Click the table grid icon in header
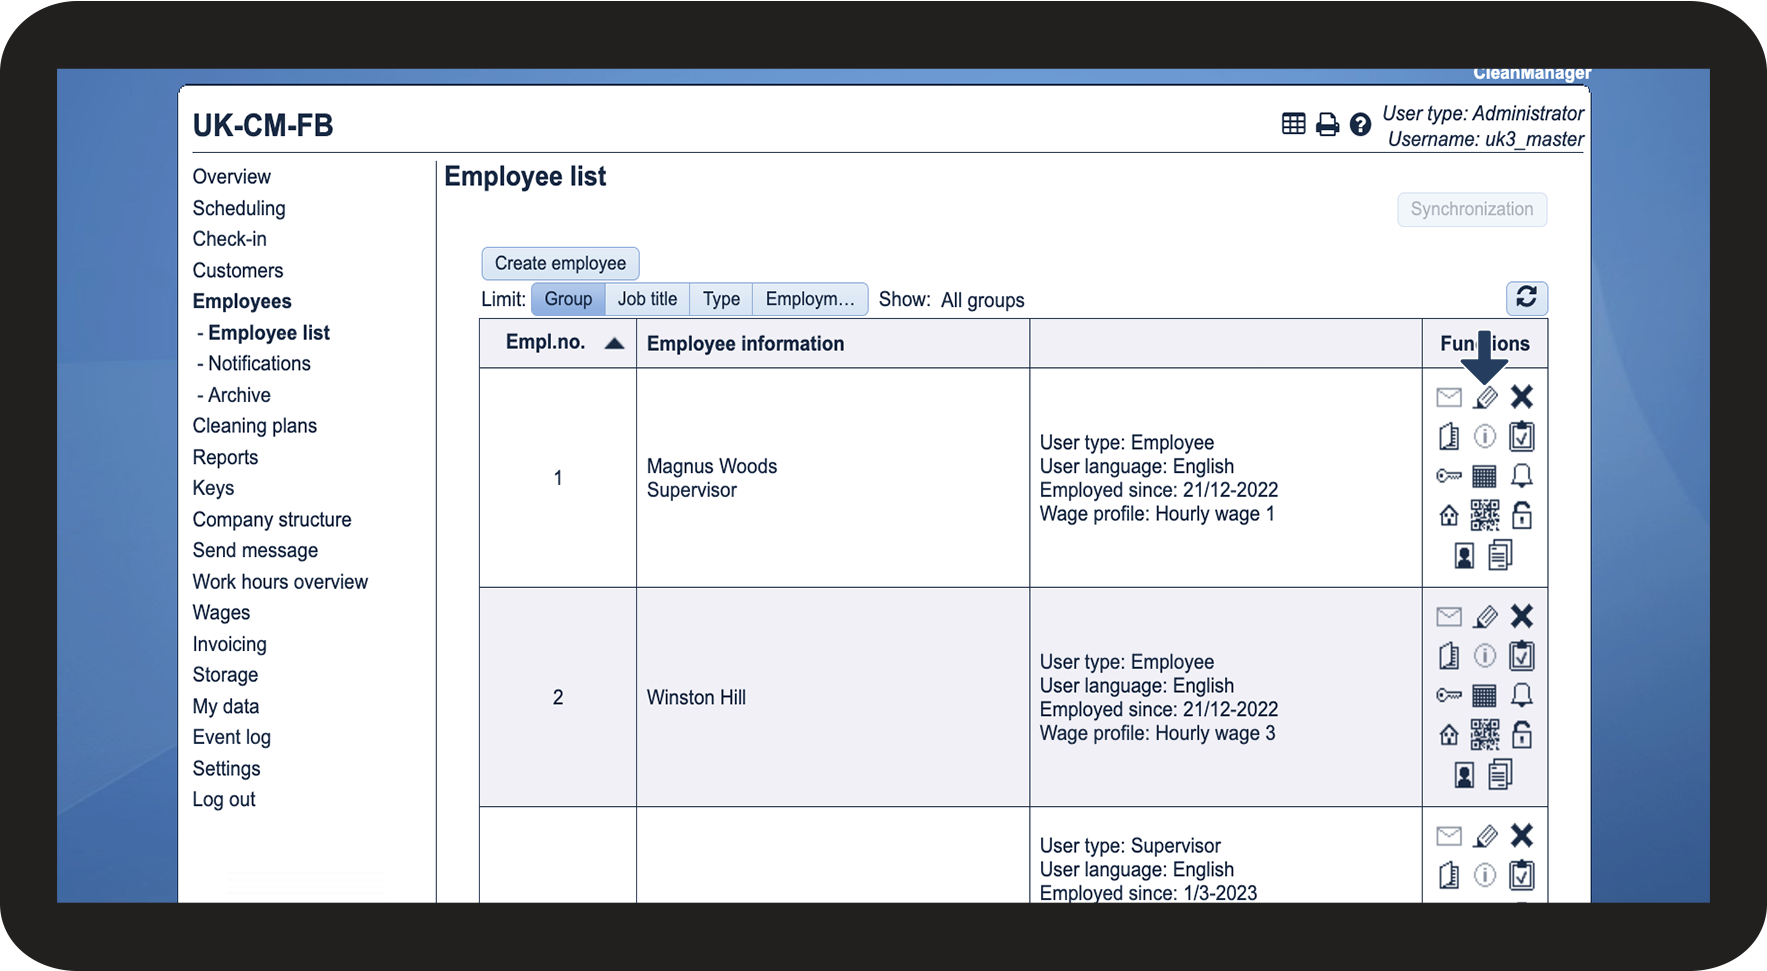The height and width of the screenshot is (971, 1767). click(x=1293, y=124)
